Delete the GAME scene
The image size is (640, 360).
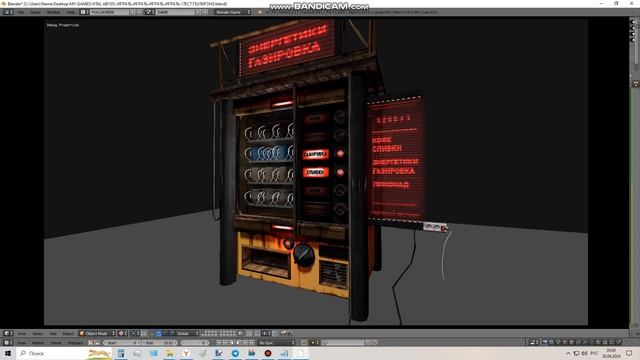205,12
